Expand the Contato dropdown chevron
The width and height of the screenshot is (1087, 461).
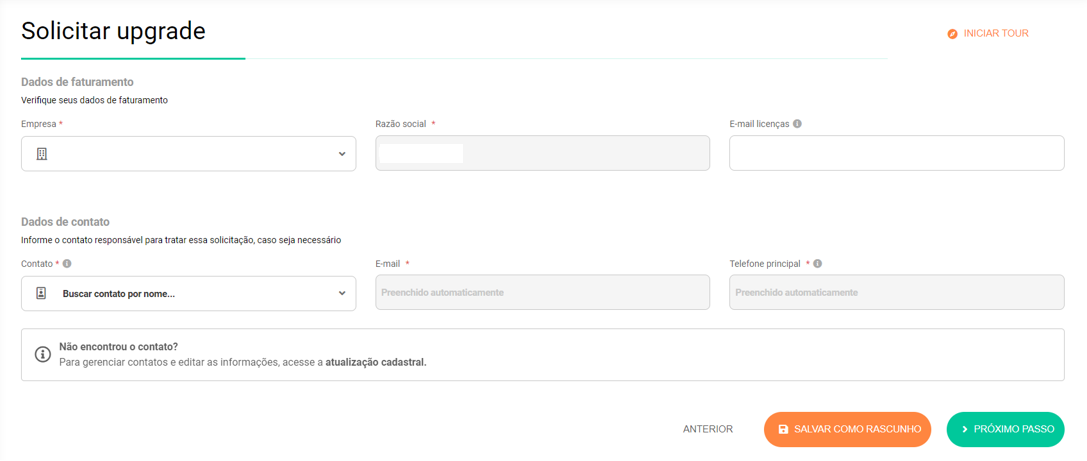342,293
